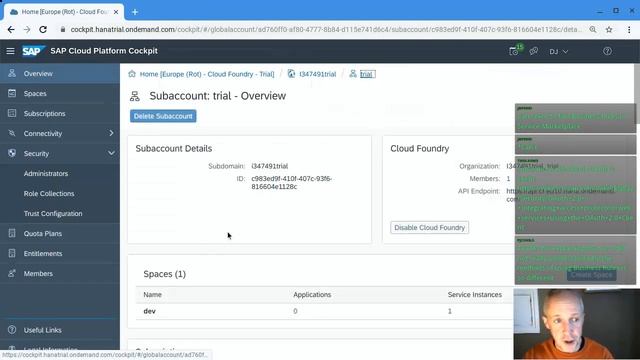Open Administrators under Security
Screen dimensions: 640x360
click(60, 173)
